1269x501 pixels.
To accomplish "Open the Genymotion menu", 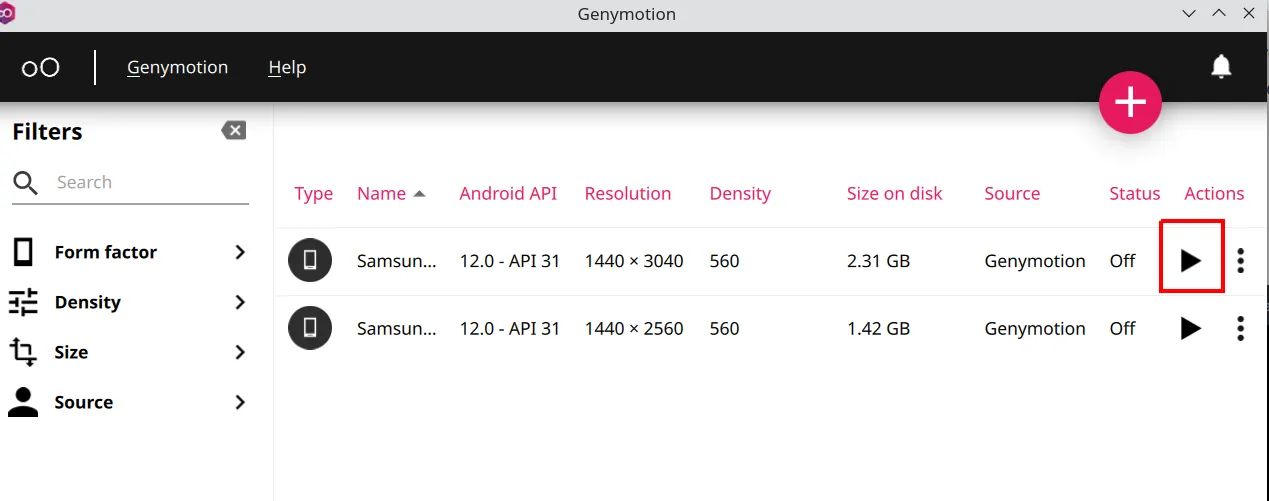I will (177, 67).
